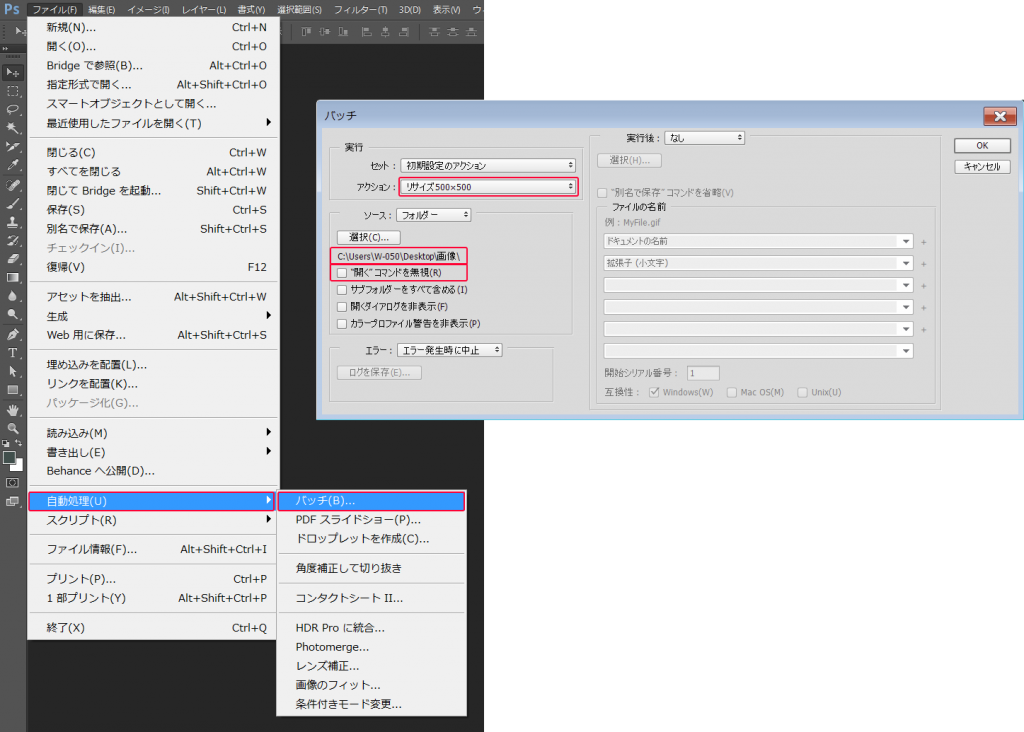The image size is (1024, 732).
Task: Click the foreground color swatch
Action: (x=9, y=458)
